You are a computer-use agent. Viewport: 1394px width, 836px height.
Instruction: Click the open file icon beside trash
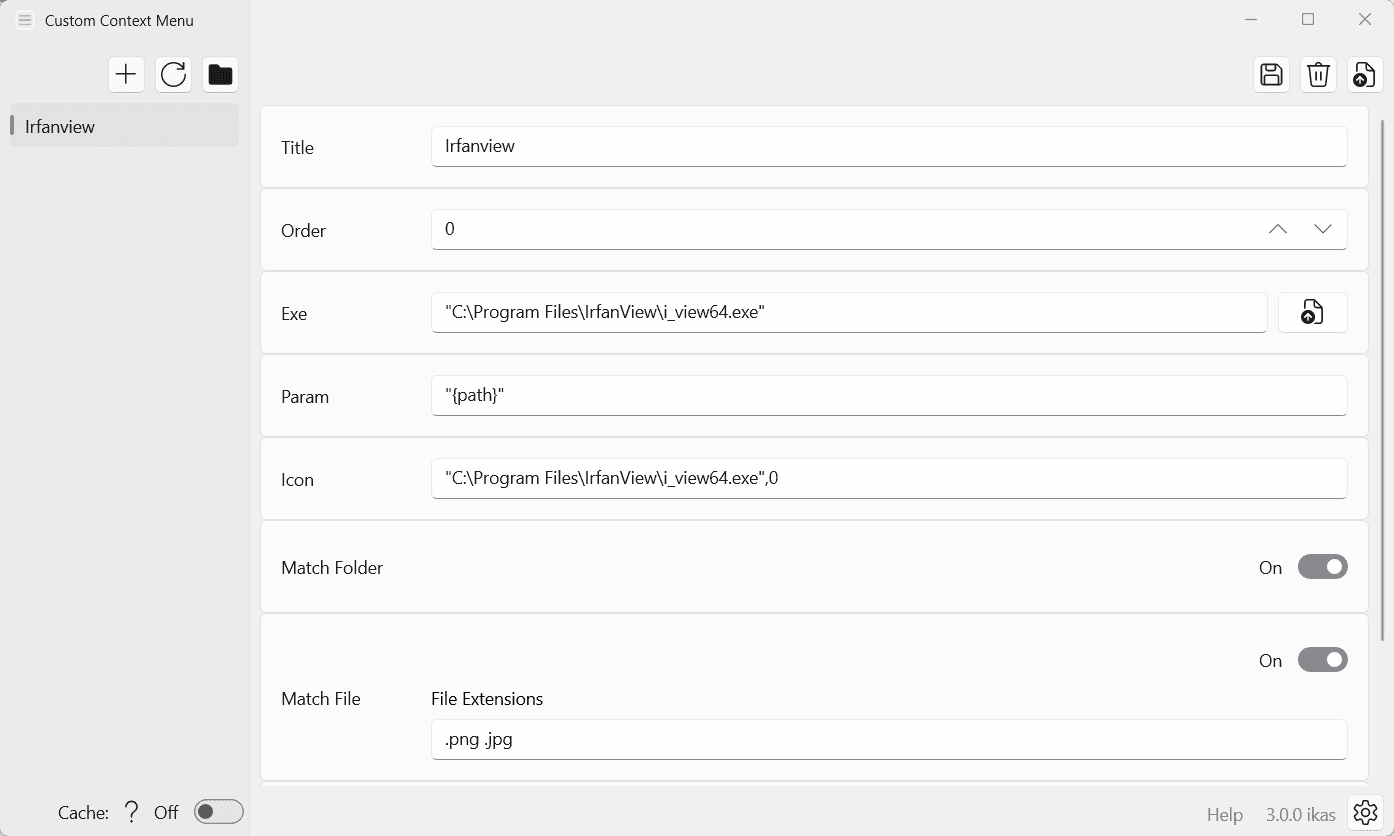(1365, 75)
